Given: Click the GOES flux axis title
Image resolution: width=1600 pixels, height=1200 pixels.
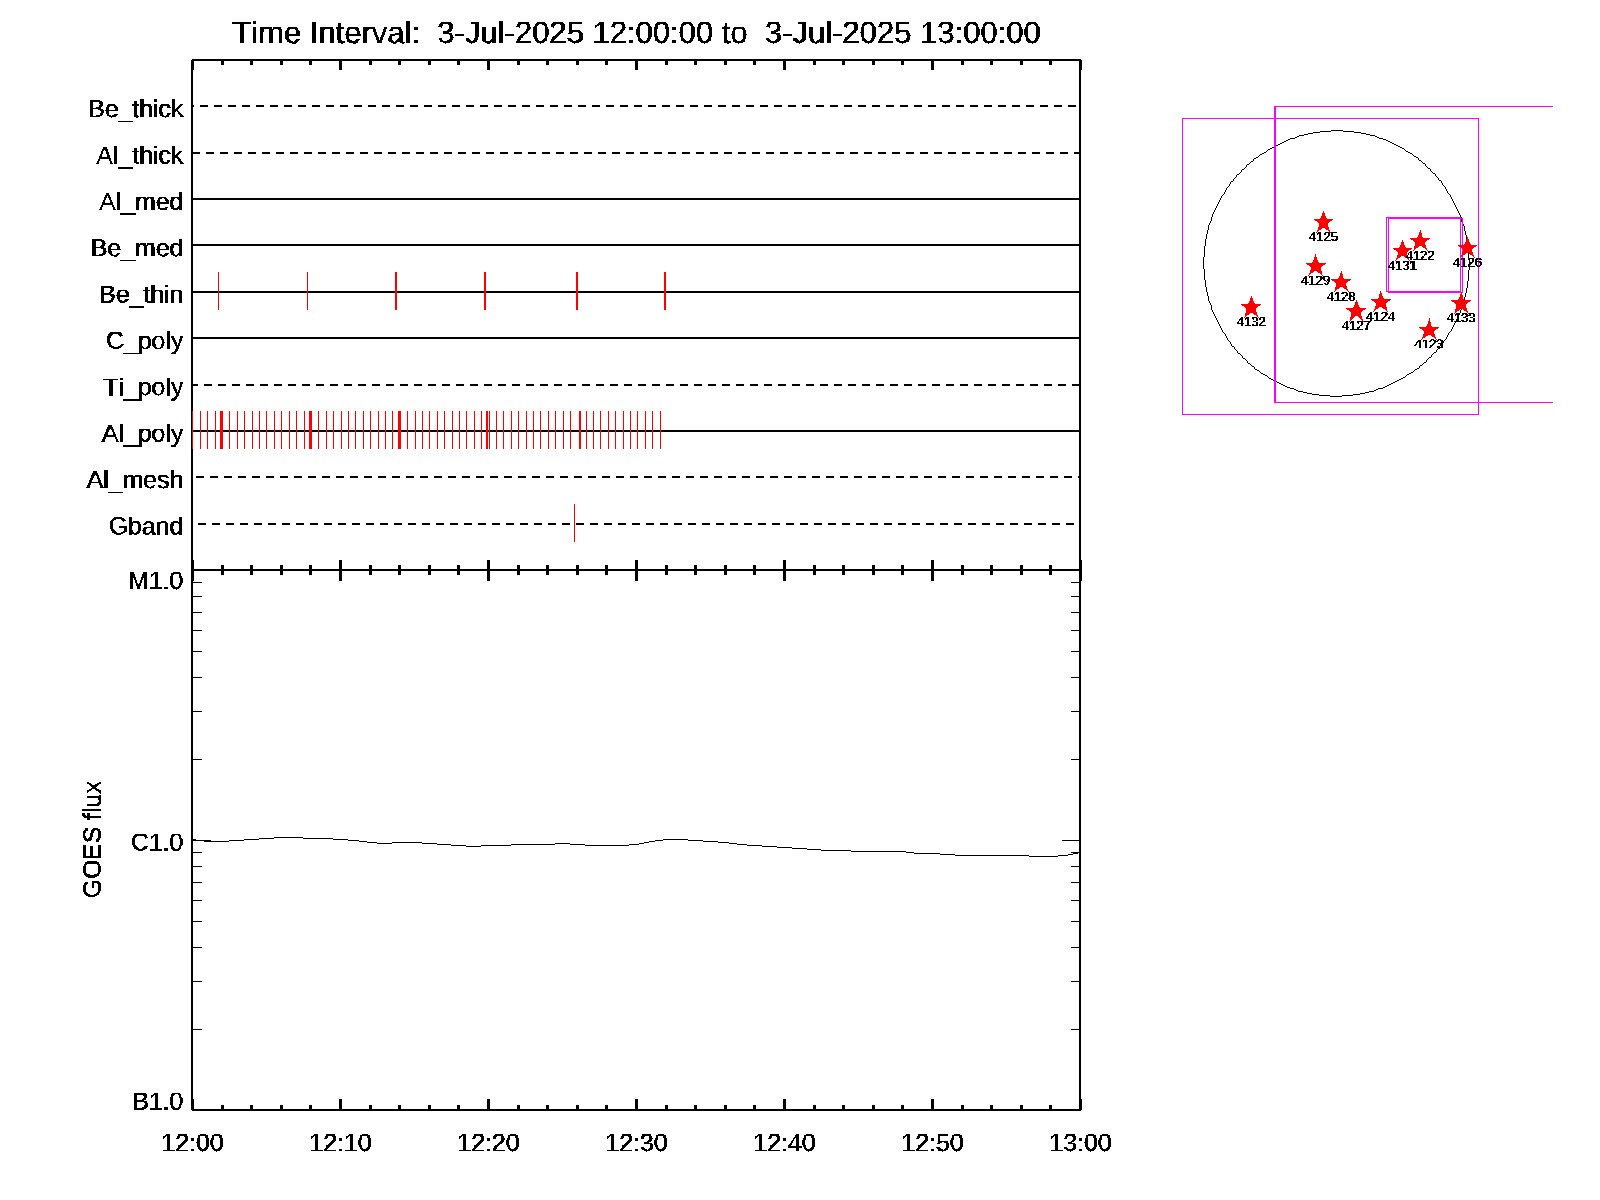Looking at the screenshot, I should pos(92,840).
